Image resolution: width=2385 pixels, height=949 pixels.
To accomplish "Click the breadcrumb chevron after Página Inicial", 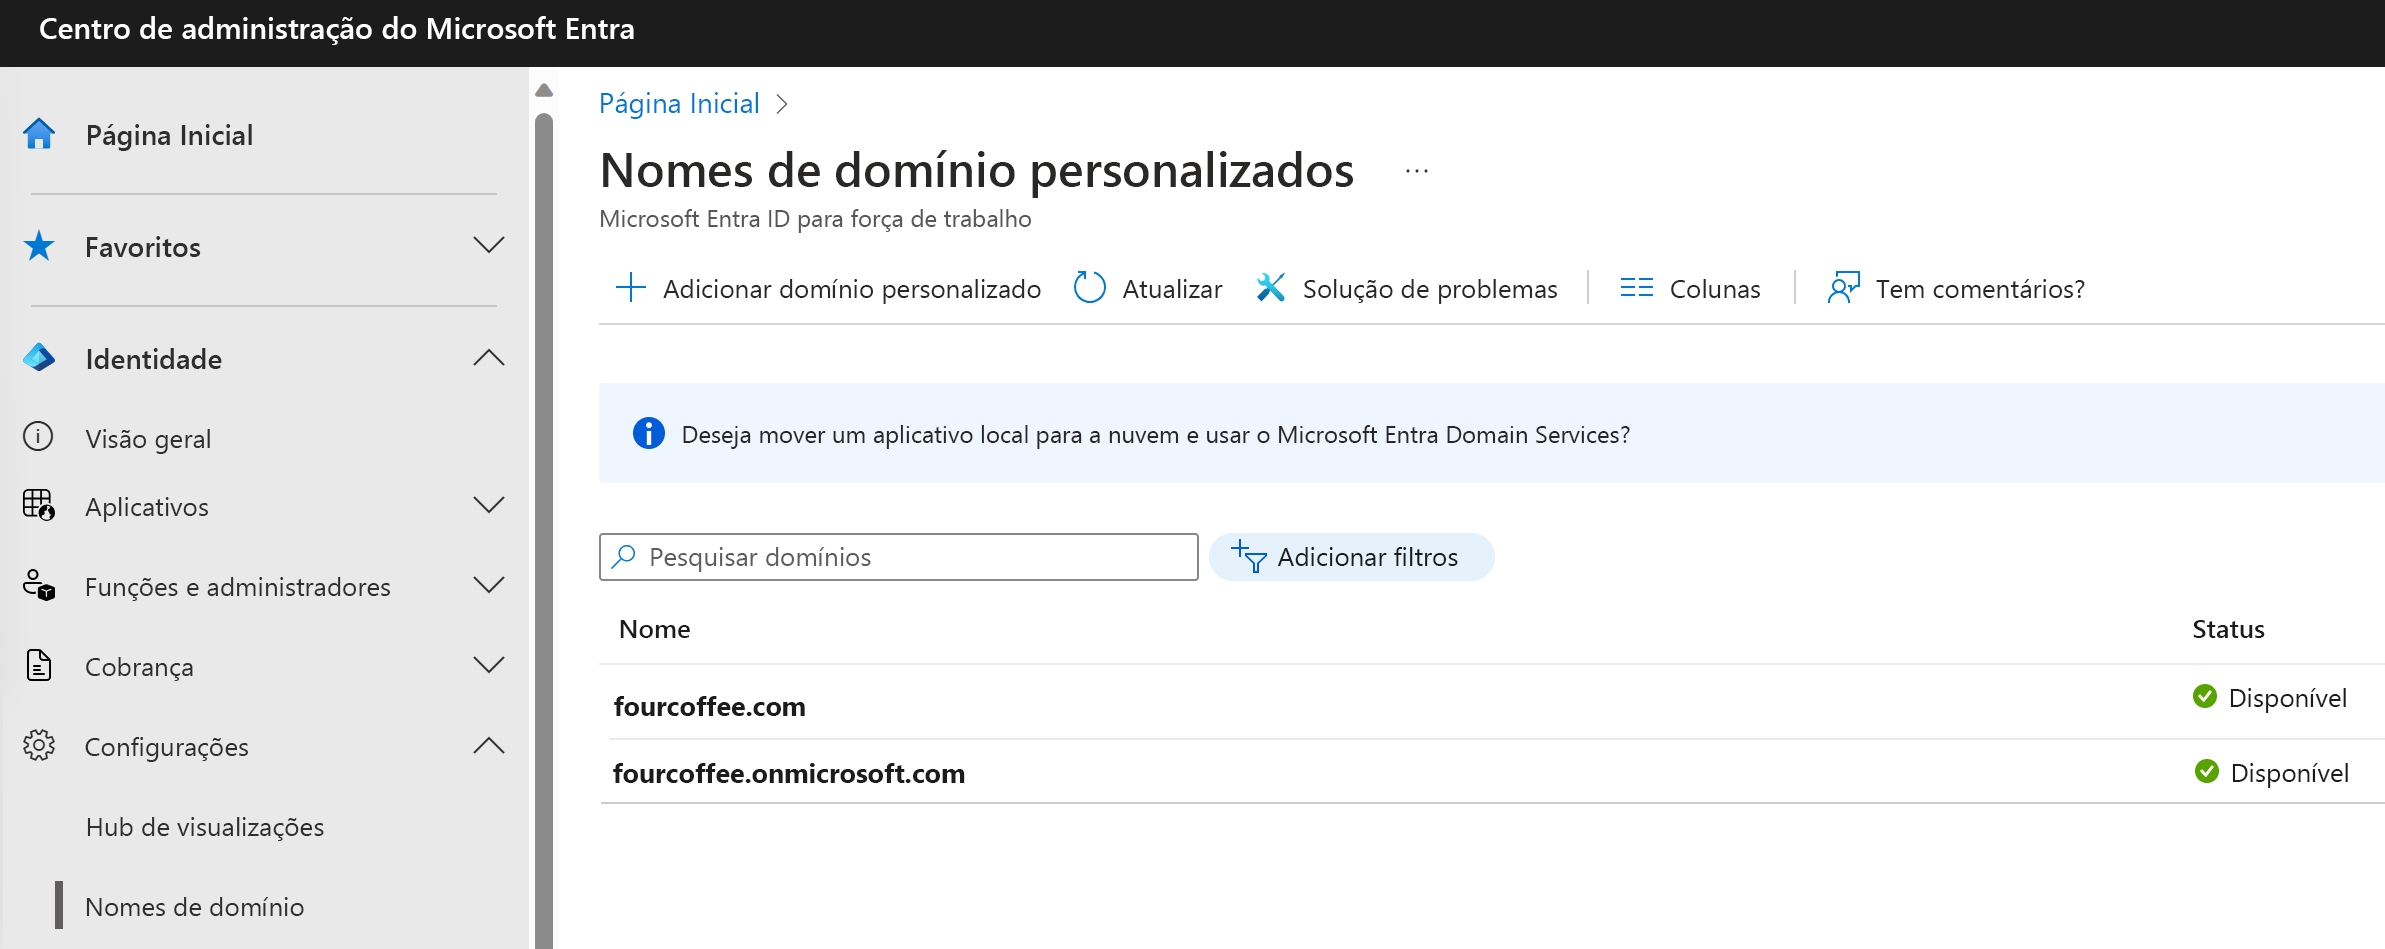I will click(782, 104).
